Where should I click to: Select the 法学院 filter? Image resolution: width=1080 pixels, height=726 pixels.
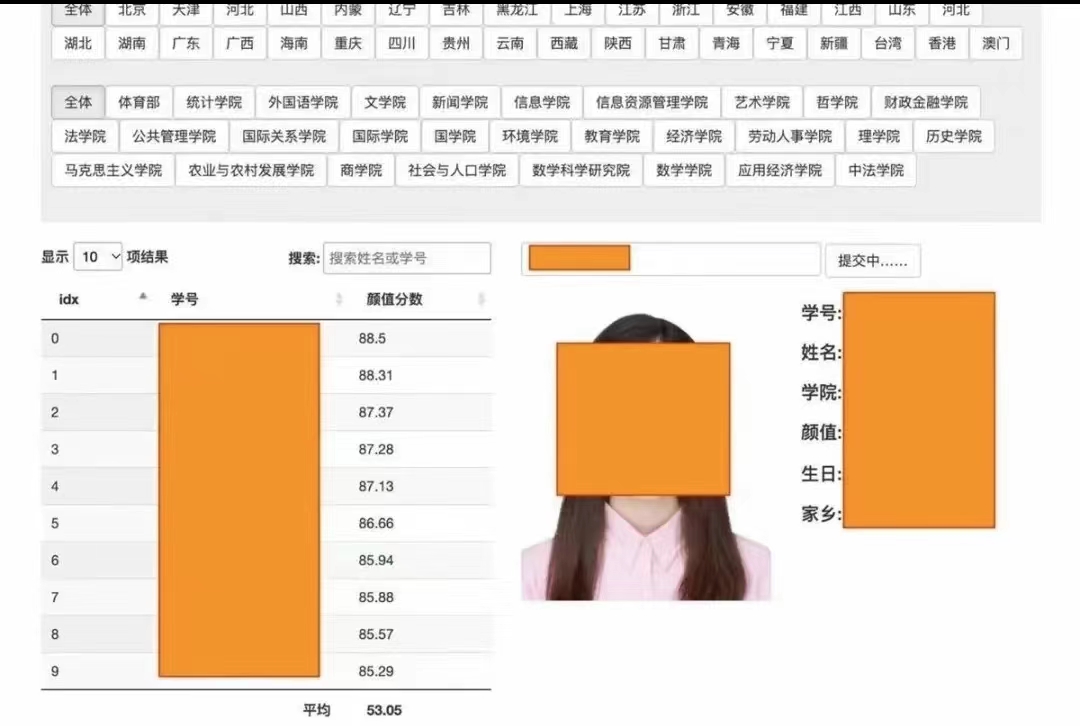pos(85,136)
